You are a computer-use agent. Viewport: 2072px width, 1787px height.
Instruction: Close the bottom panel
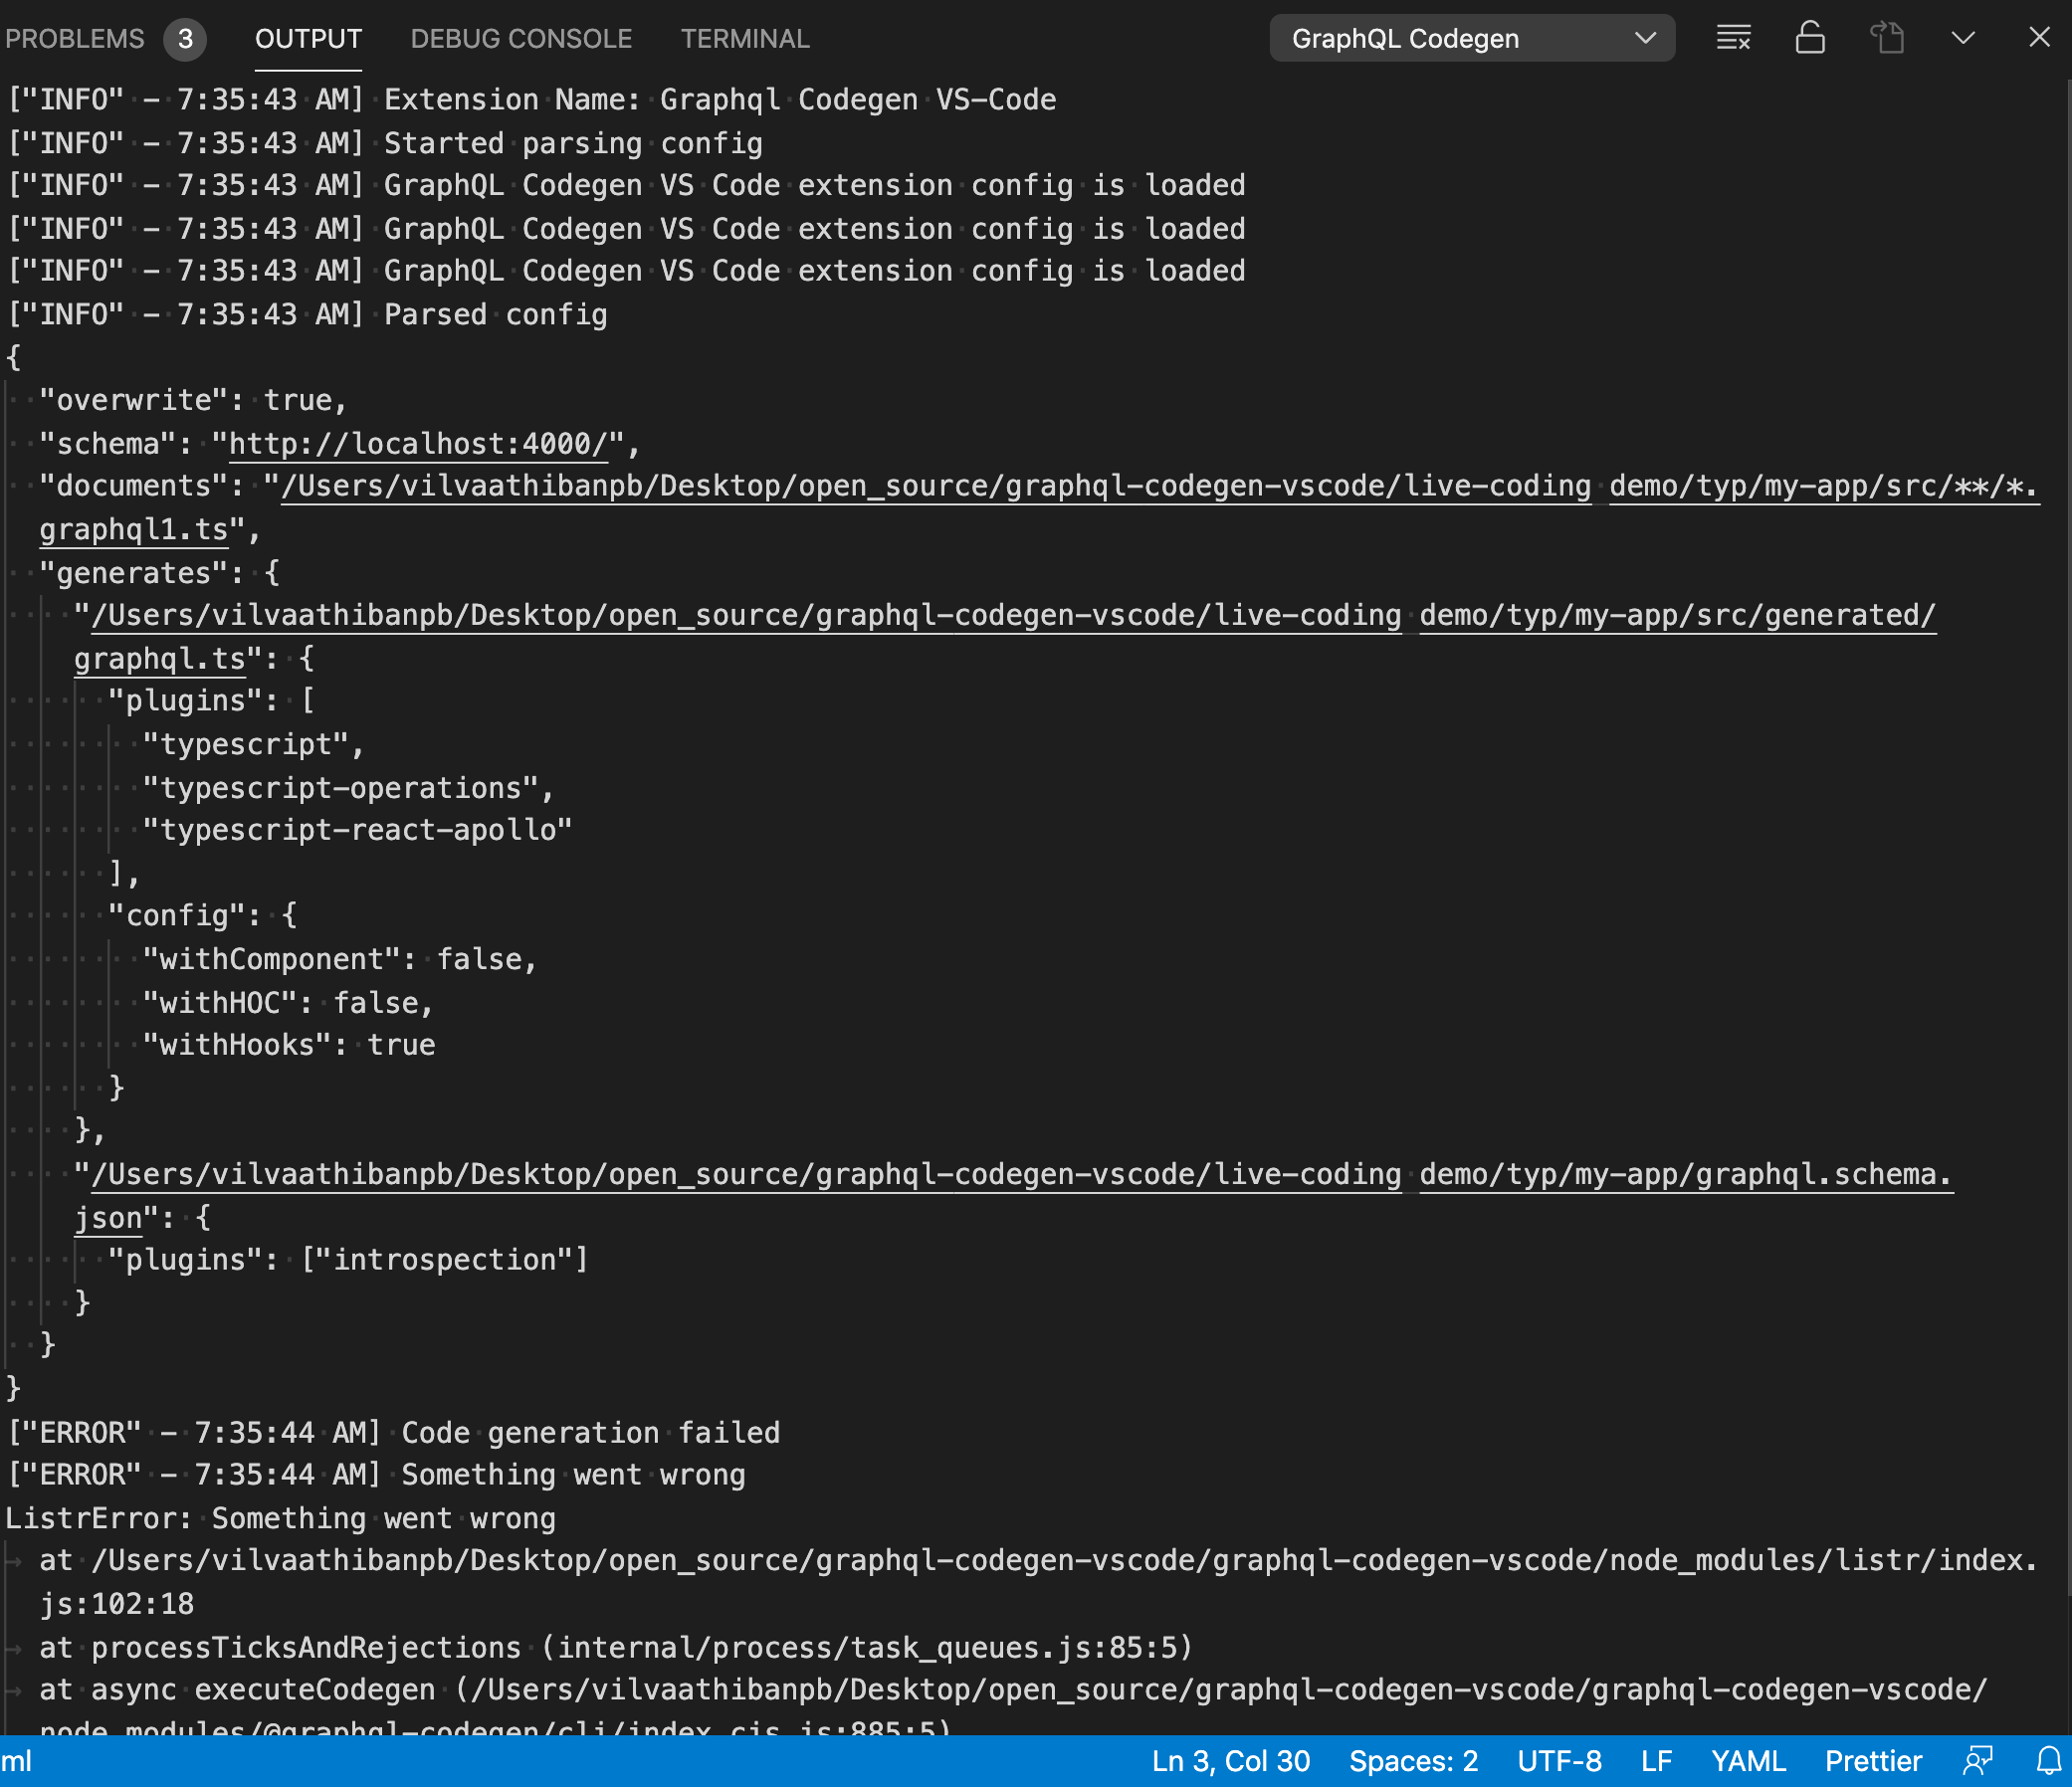click(x=2039, y=38)
